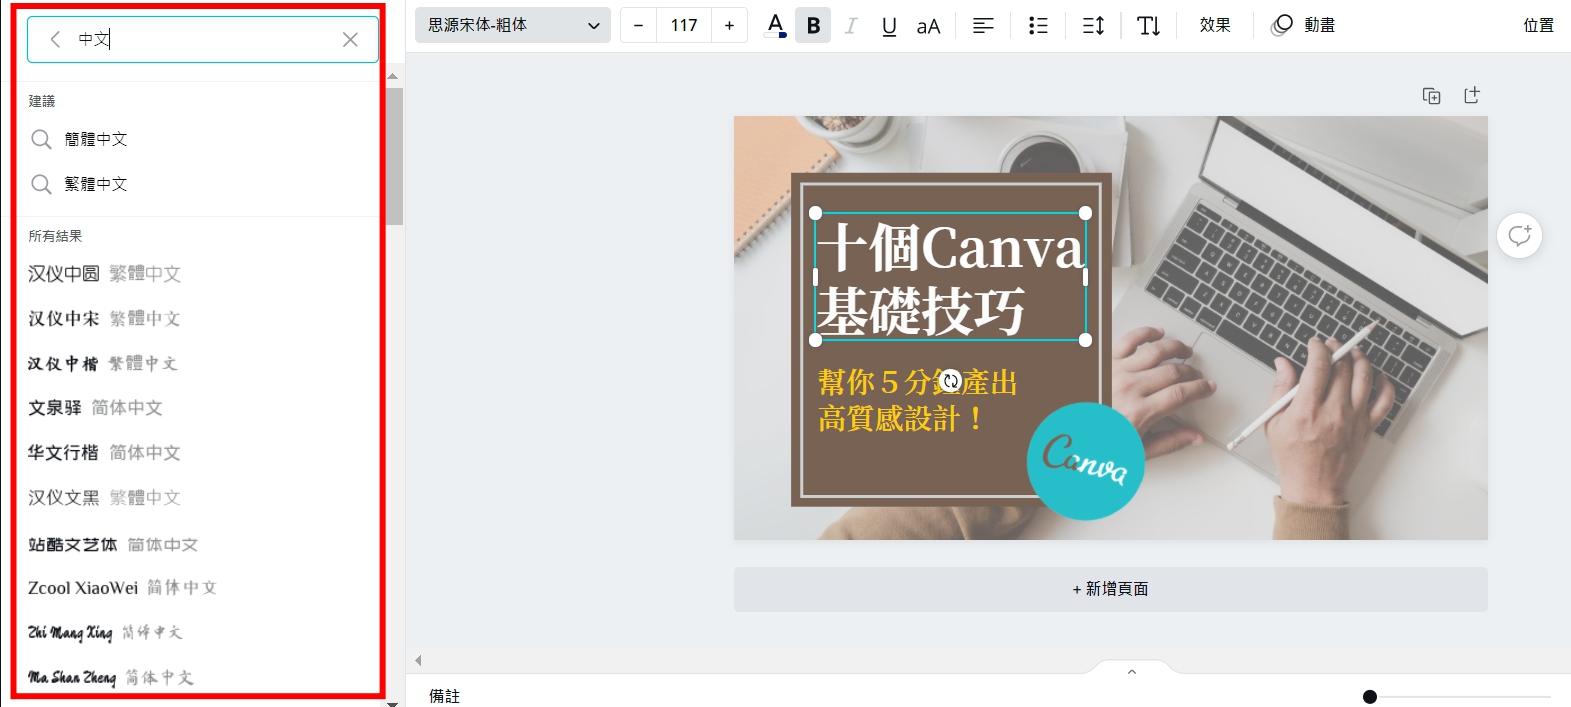Open line spacing options
This screenshot has width=1571, height=707.
1093,25
